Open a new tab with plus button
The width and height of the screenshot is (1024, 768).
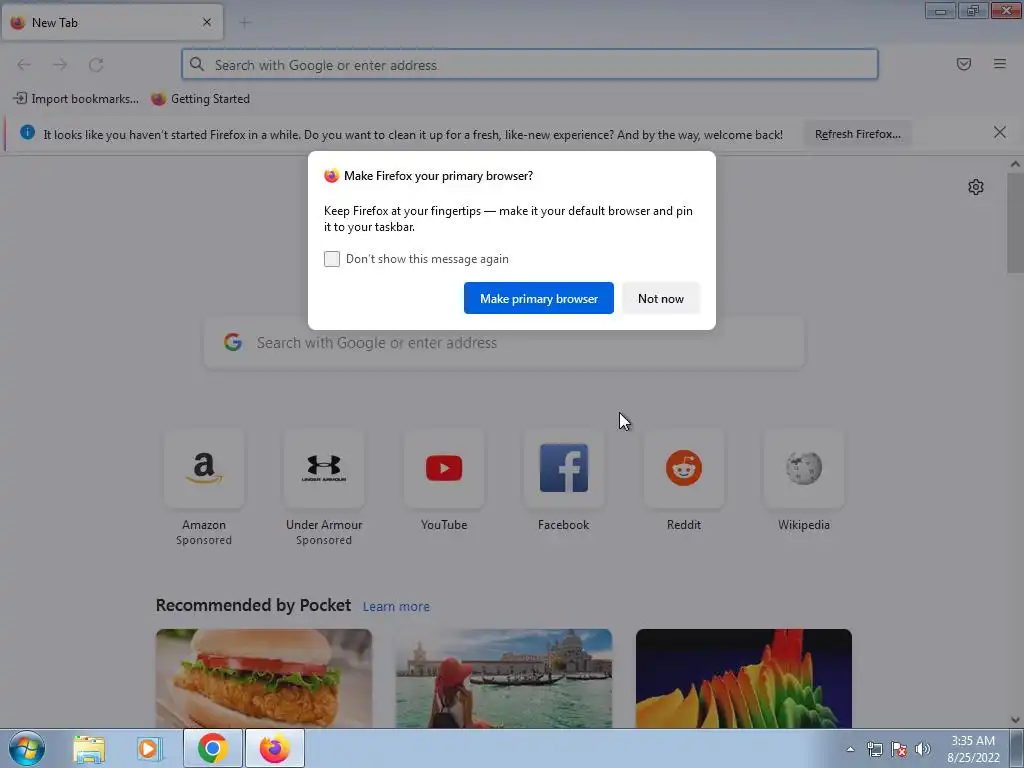(245, 23)
